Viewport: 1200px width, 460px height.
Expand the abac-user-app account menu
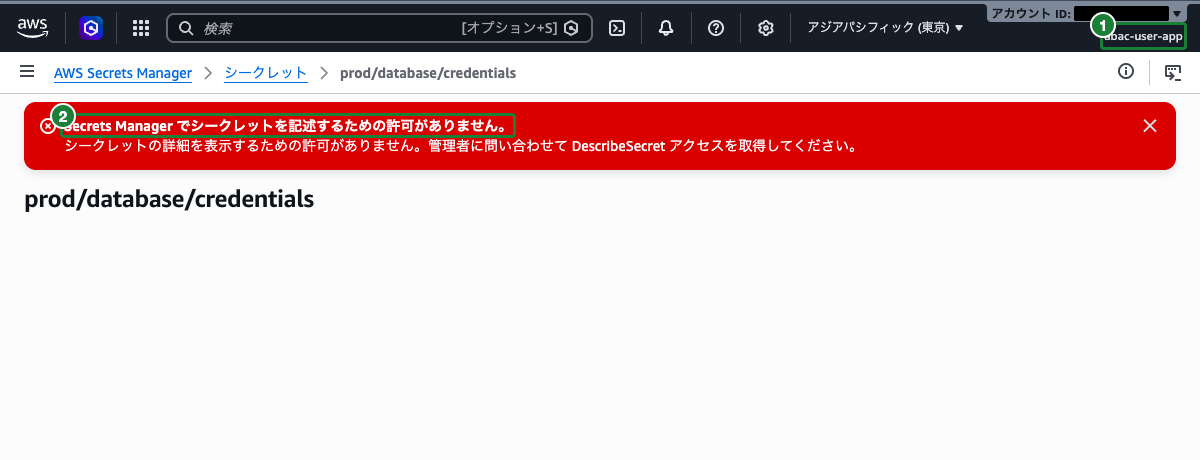pyautogui.click(x=1143, y=37)
